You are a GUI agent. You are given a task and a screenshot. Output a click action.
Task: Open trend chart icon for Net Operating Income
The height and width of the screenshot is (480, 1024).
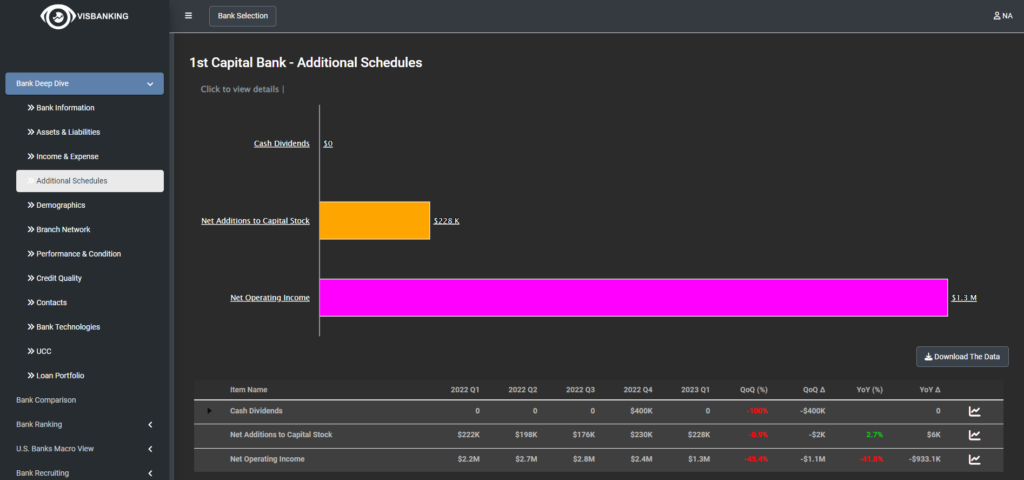[974, 459]
